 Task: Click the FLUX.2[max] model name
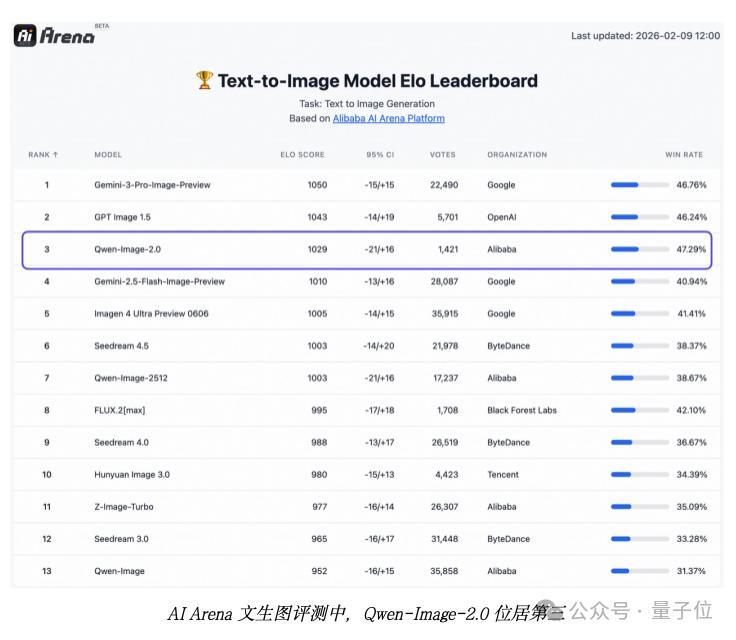(121, 410)
